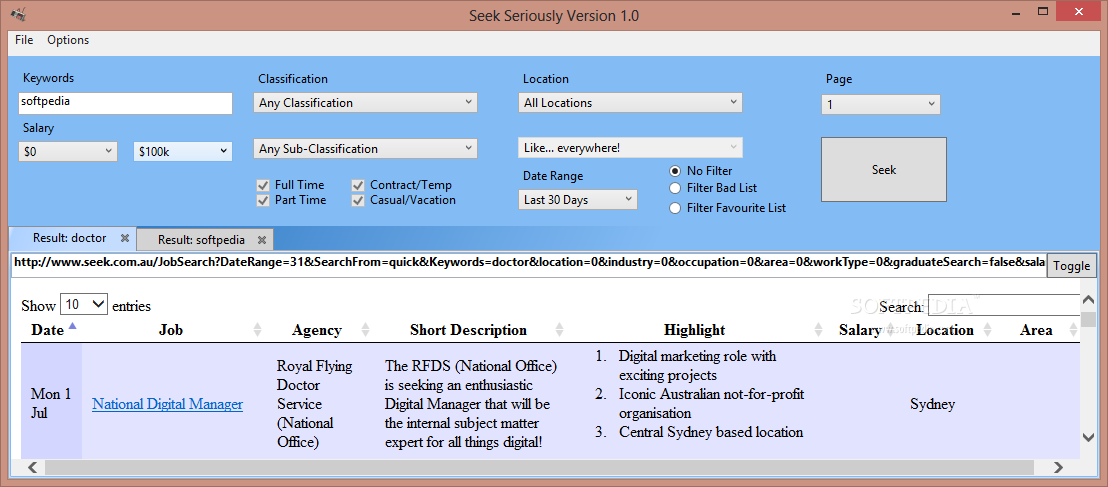Click the horizontal scrollbar right arrow

(1058, 467)
